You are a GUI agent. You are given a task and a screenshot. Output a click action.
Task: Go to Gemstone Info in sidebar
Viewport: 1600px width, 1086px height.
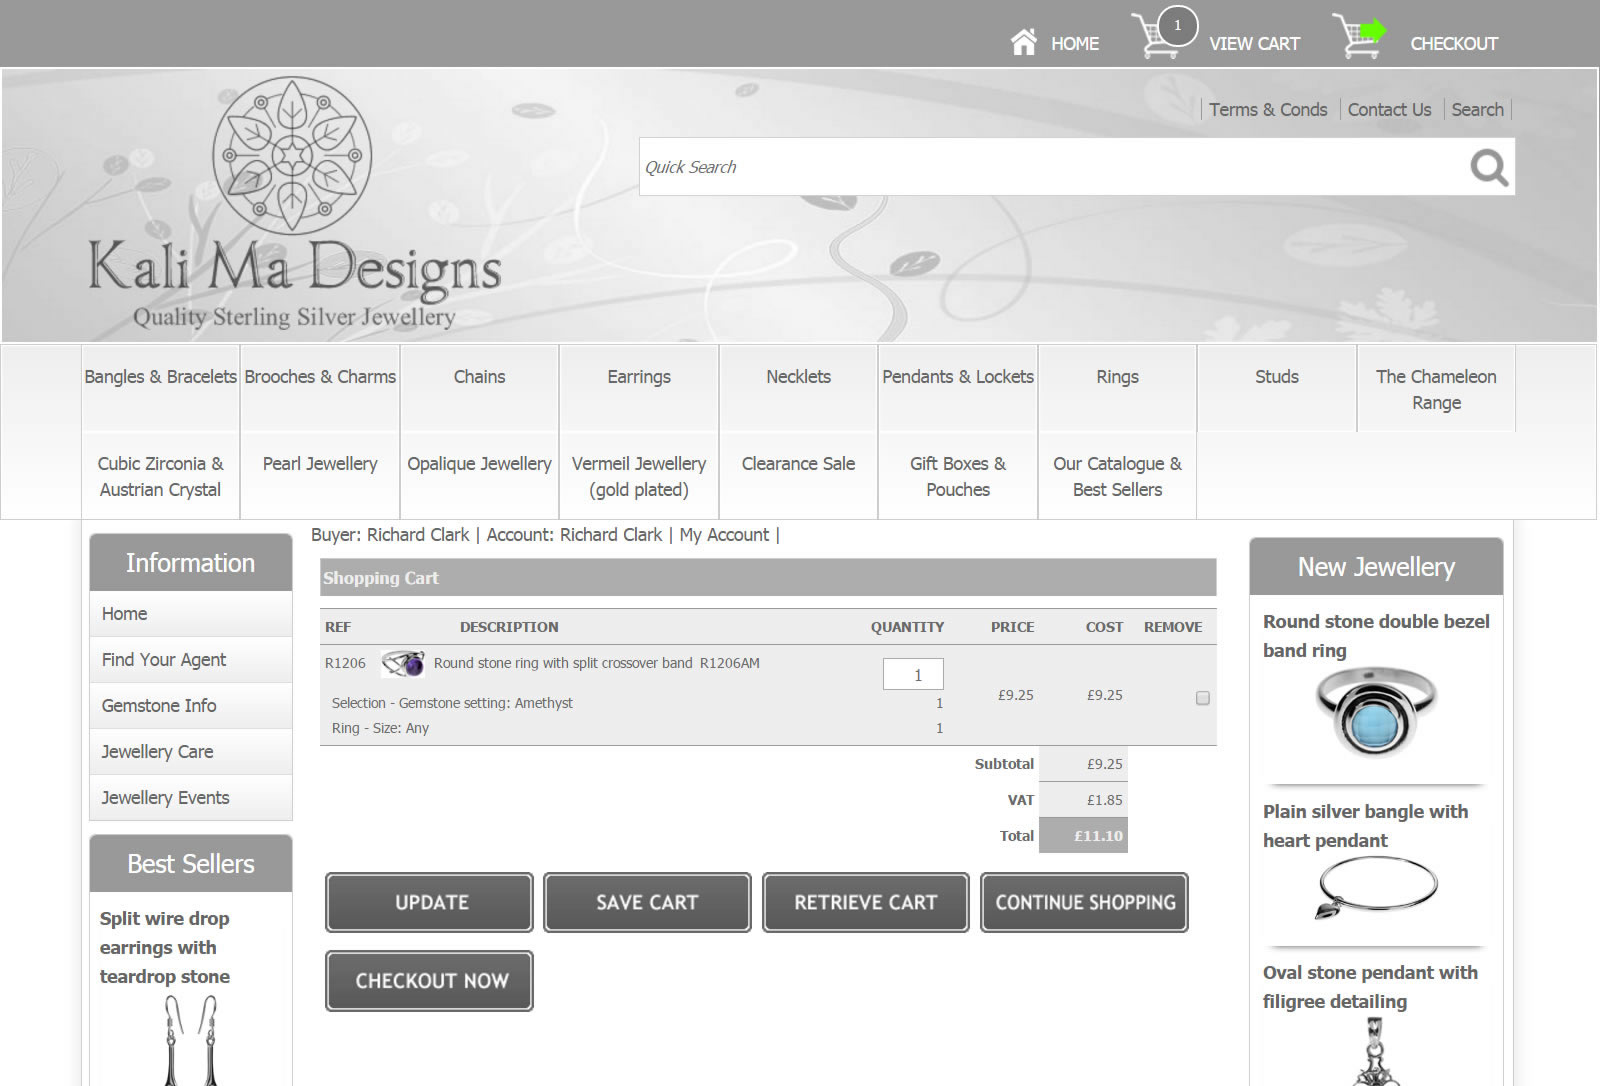(x=159, y=706)
